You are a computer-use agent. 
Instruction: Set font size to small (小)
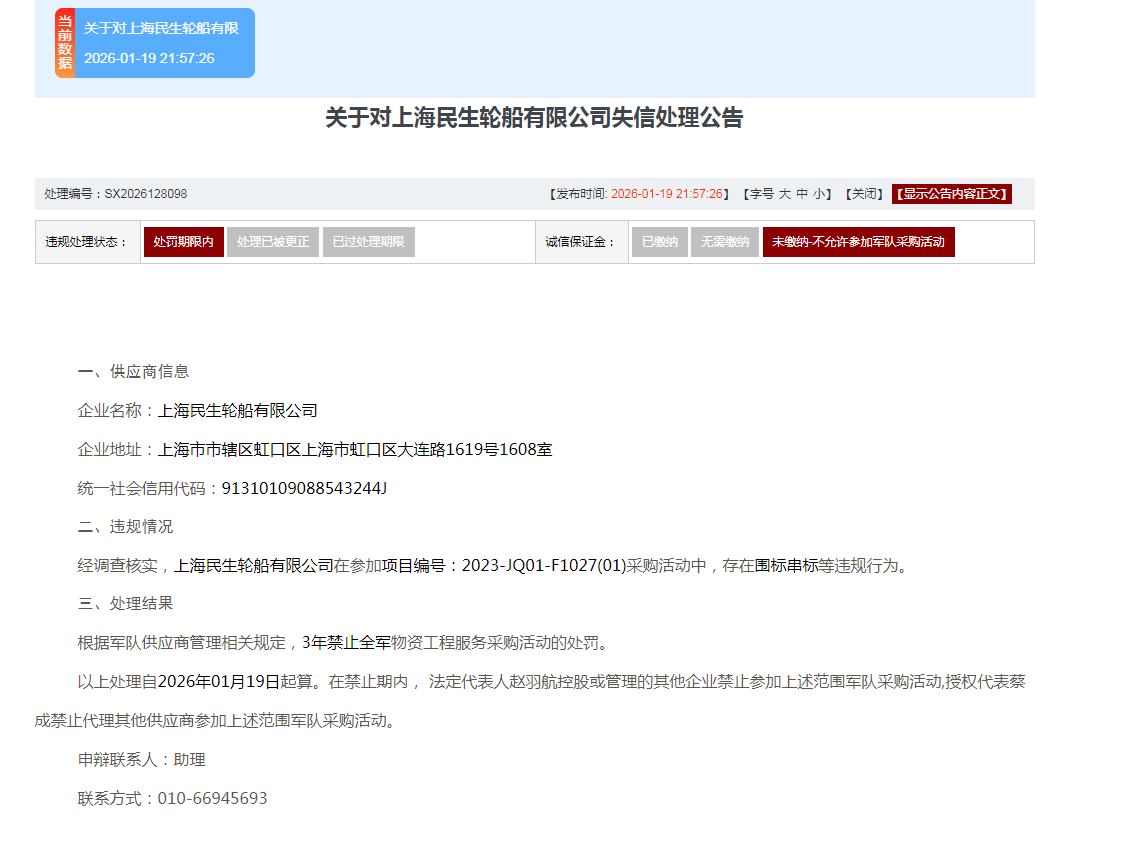(819, 194)
